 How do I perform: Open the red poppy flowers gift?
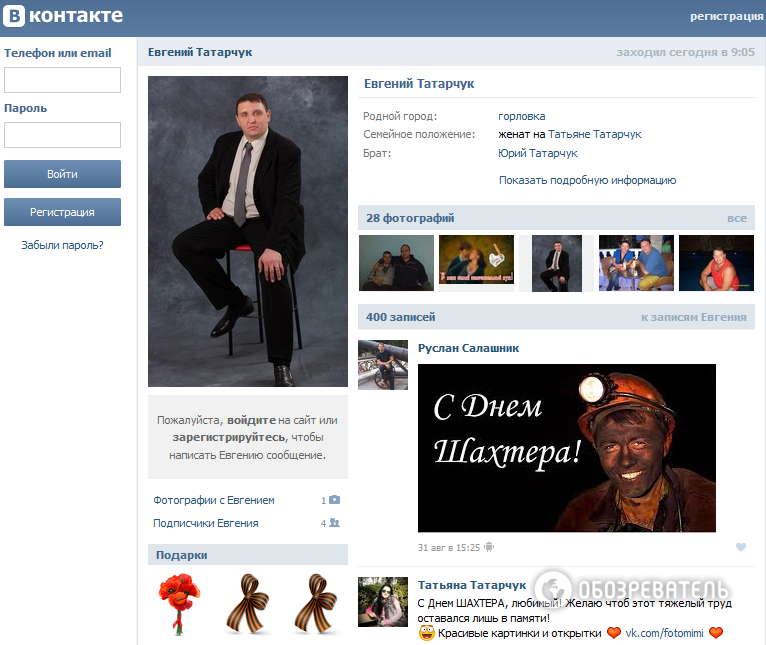click(x=178, y=604)
